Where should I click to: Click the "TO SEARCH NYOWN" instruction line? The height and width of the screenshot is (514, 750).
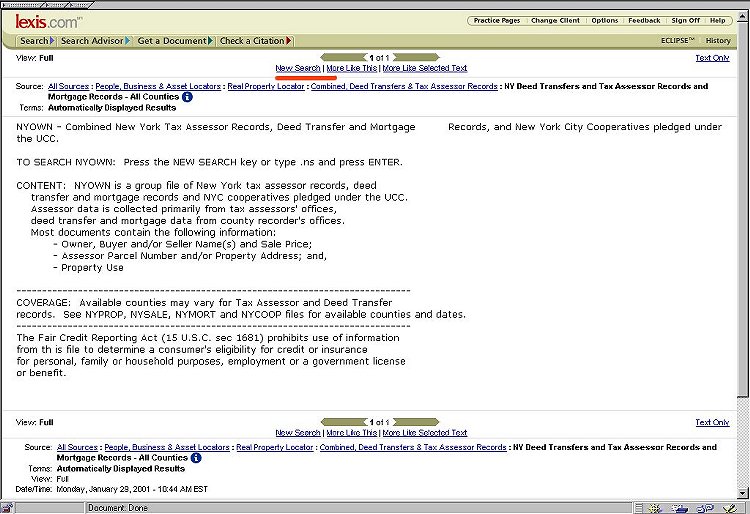pyautogui.click(x=210, y=162)
